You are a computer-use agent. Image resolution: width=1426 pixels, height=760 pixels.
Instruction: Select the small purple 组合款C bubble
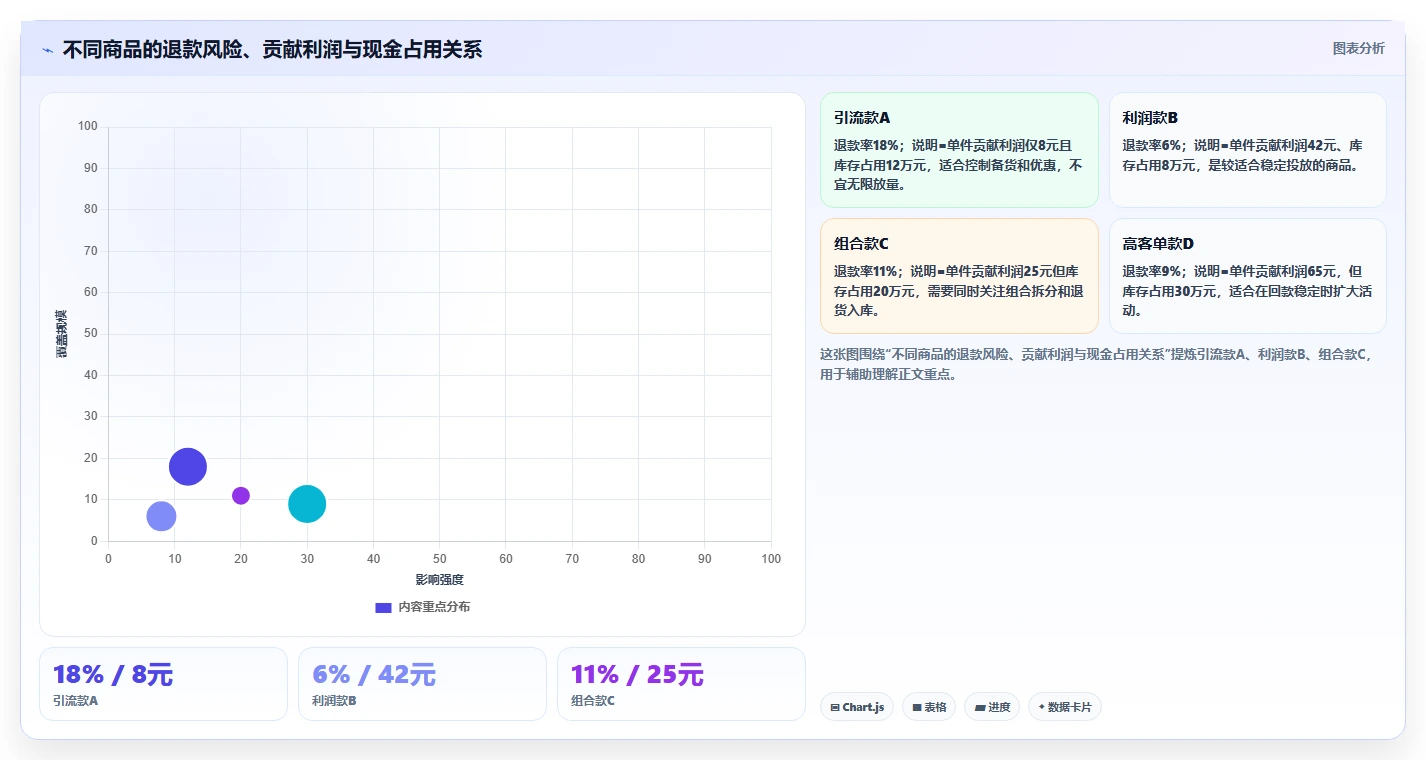(x=241, y=495)
